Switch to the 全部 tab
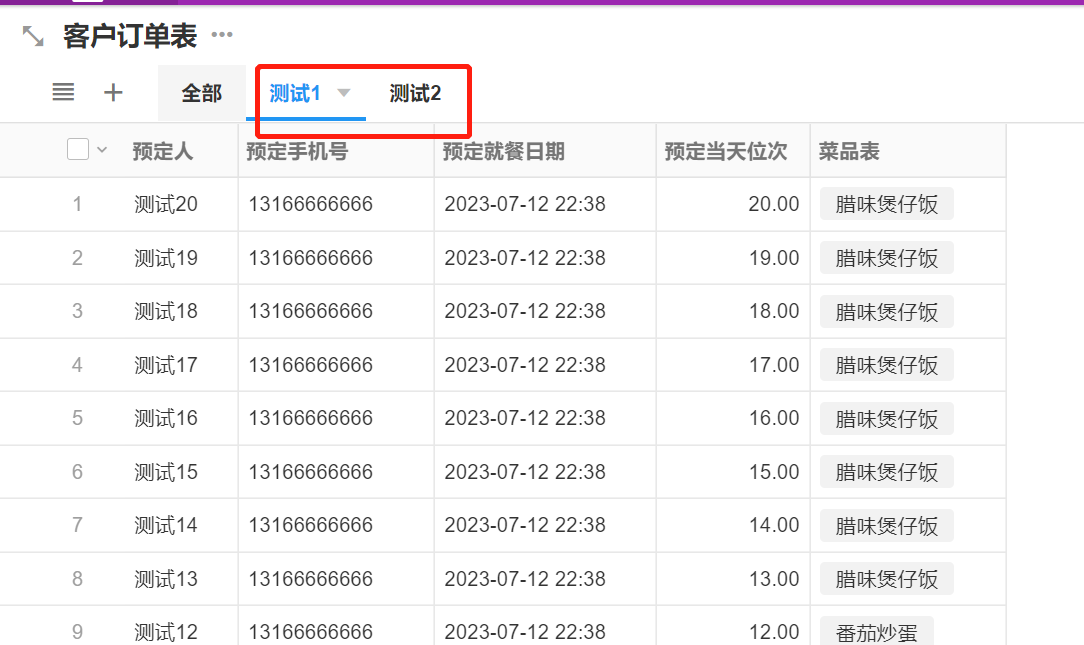The height and width of the screenshot is (645, 1084). [x=202, y=93]
